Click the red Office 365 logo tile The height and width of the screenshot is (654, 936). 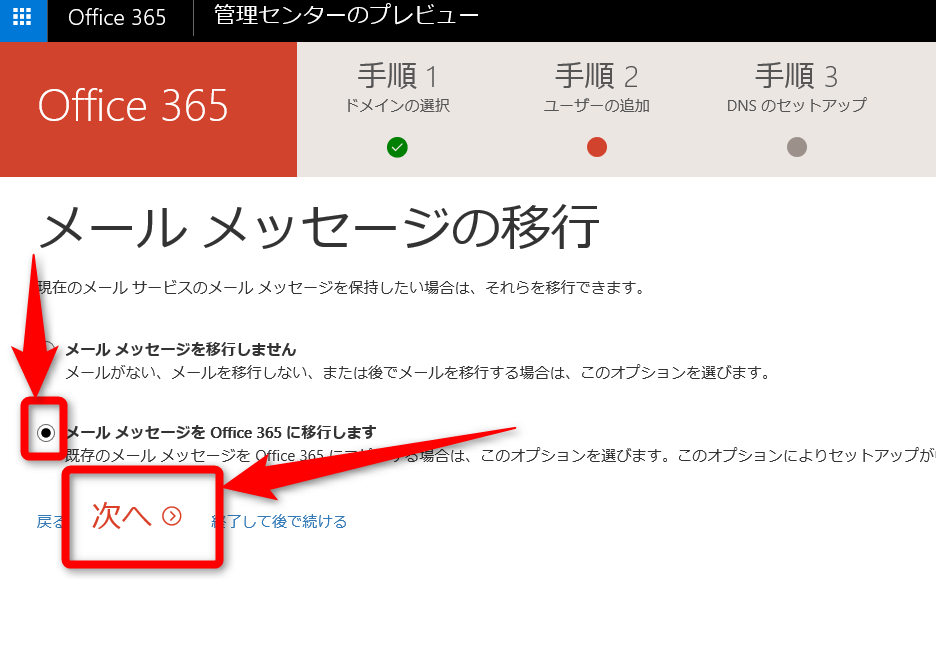click(x=133, y=106)
